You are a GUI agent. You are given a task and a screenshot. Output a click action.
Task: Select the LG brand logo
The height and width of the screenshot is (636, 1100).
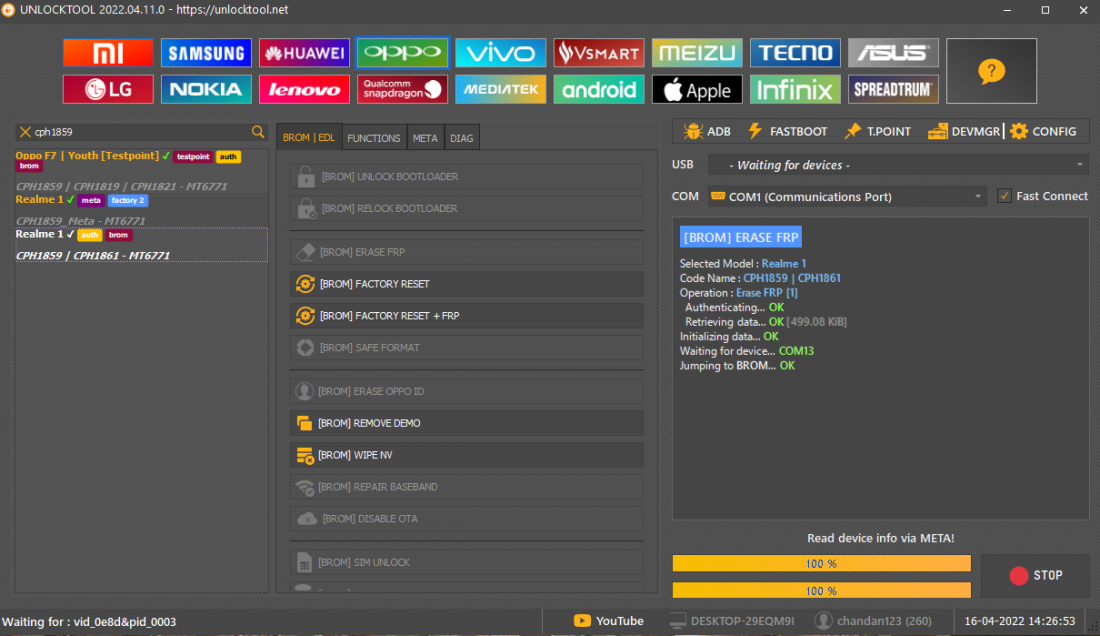(108, 90)
